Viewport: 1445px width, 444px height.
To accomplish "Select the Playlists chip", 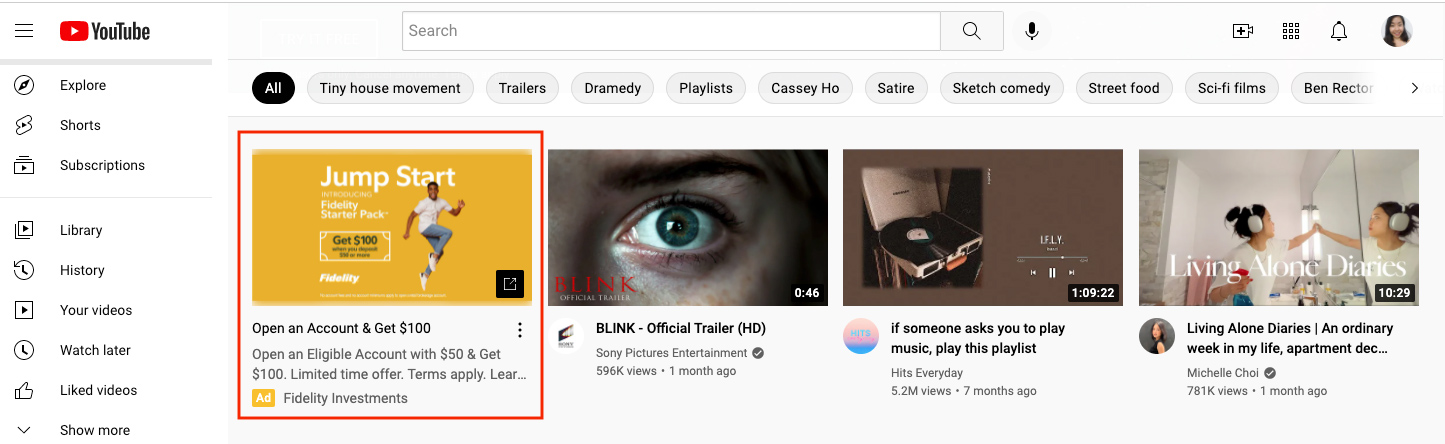I will coord(706,88).
